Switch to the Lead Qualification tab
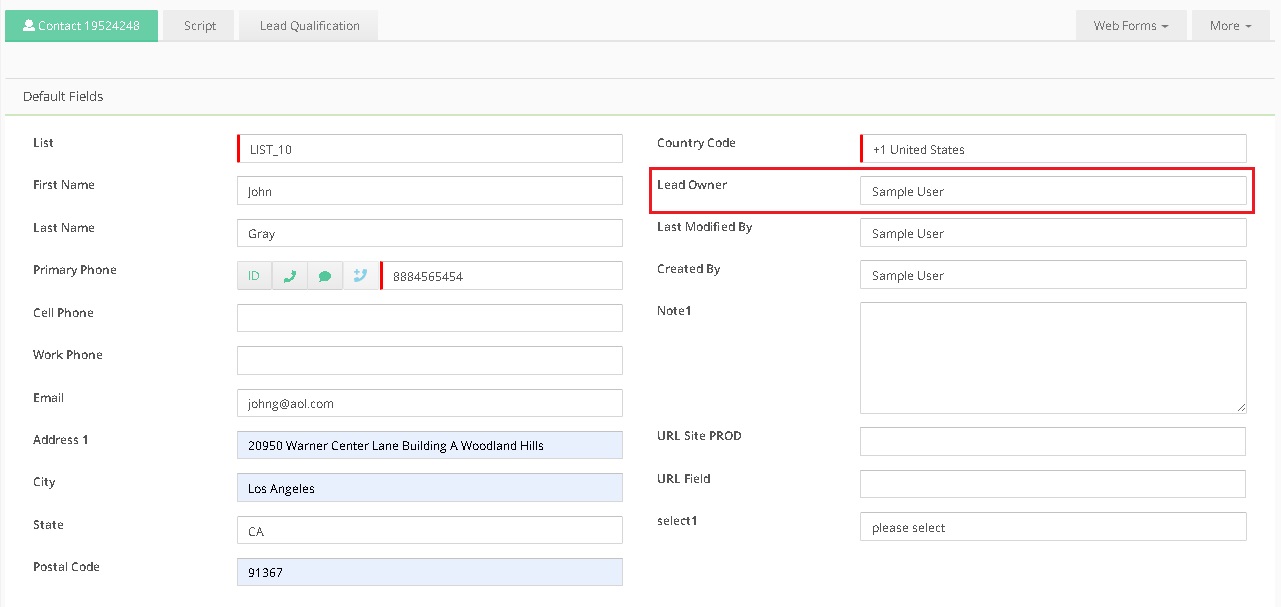The image size is (1281, 607). click(x=309, y=26)
